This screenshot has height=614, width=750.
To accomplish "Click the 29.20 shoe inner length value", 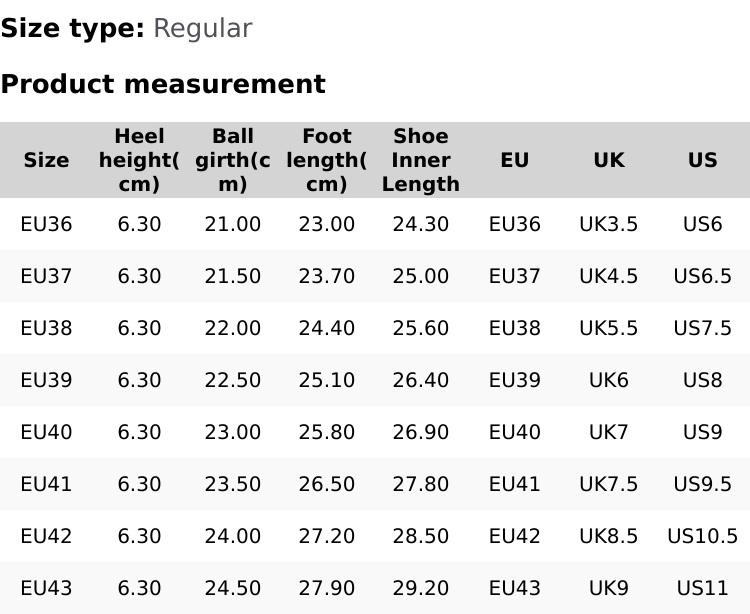I will [x=420, y=588].
